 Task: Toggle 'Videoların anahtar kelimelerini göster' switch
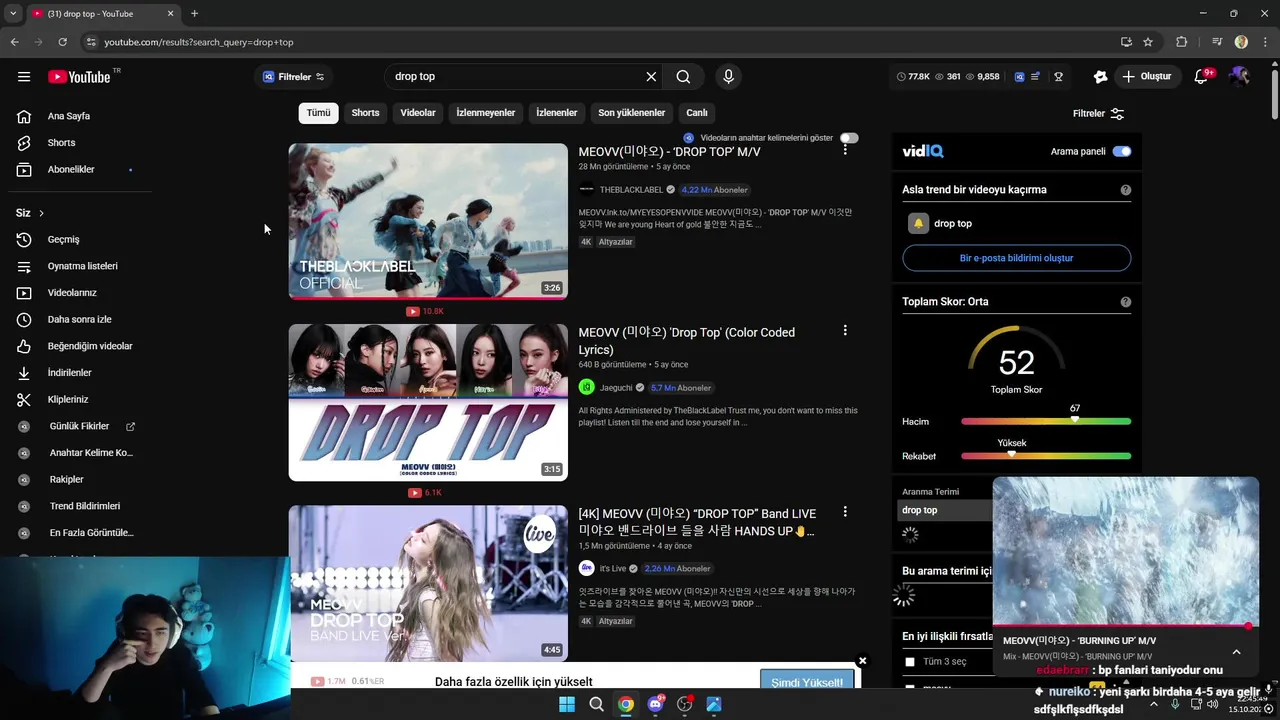click(x=849, y=138)
